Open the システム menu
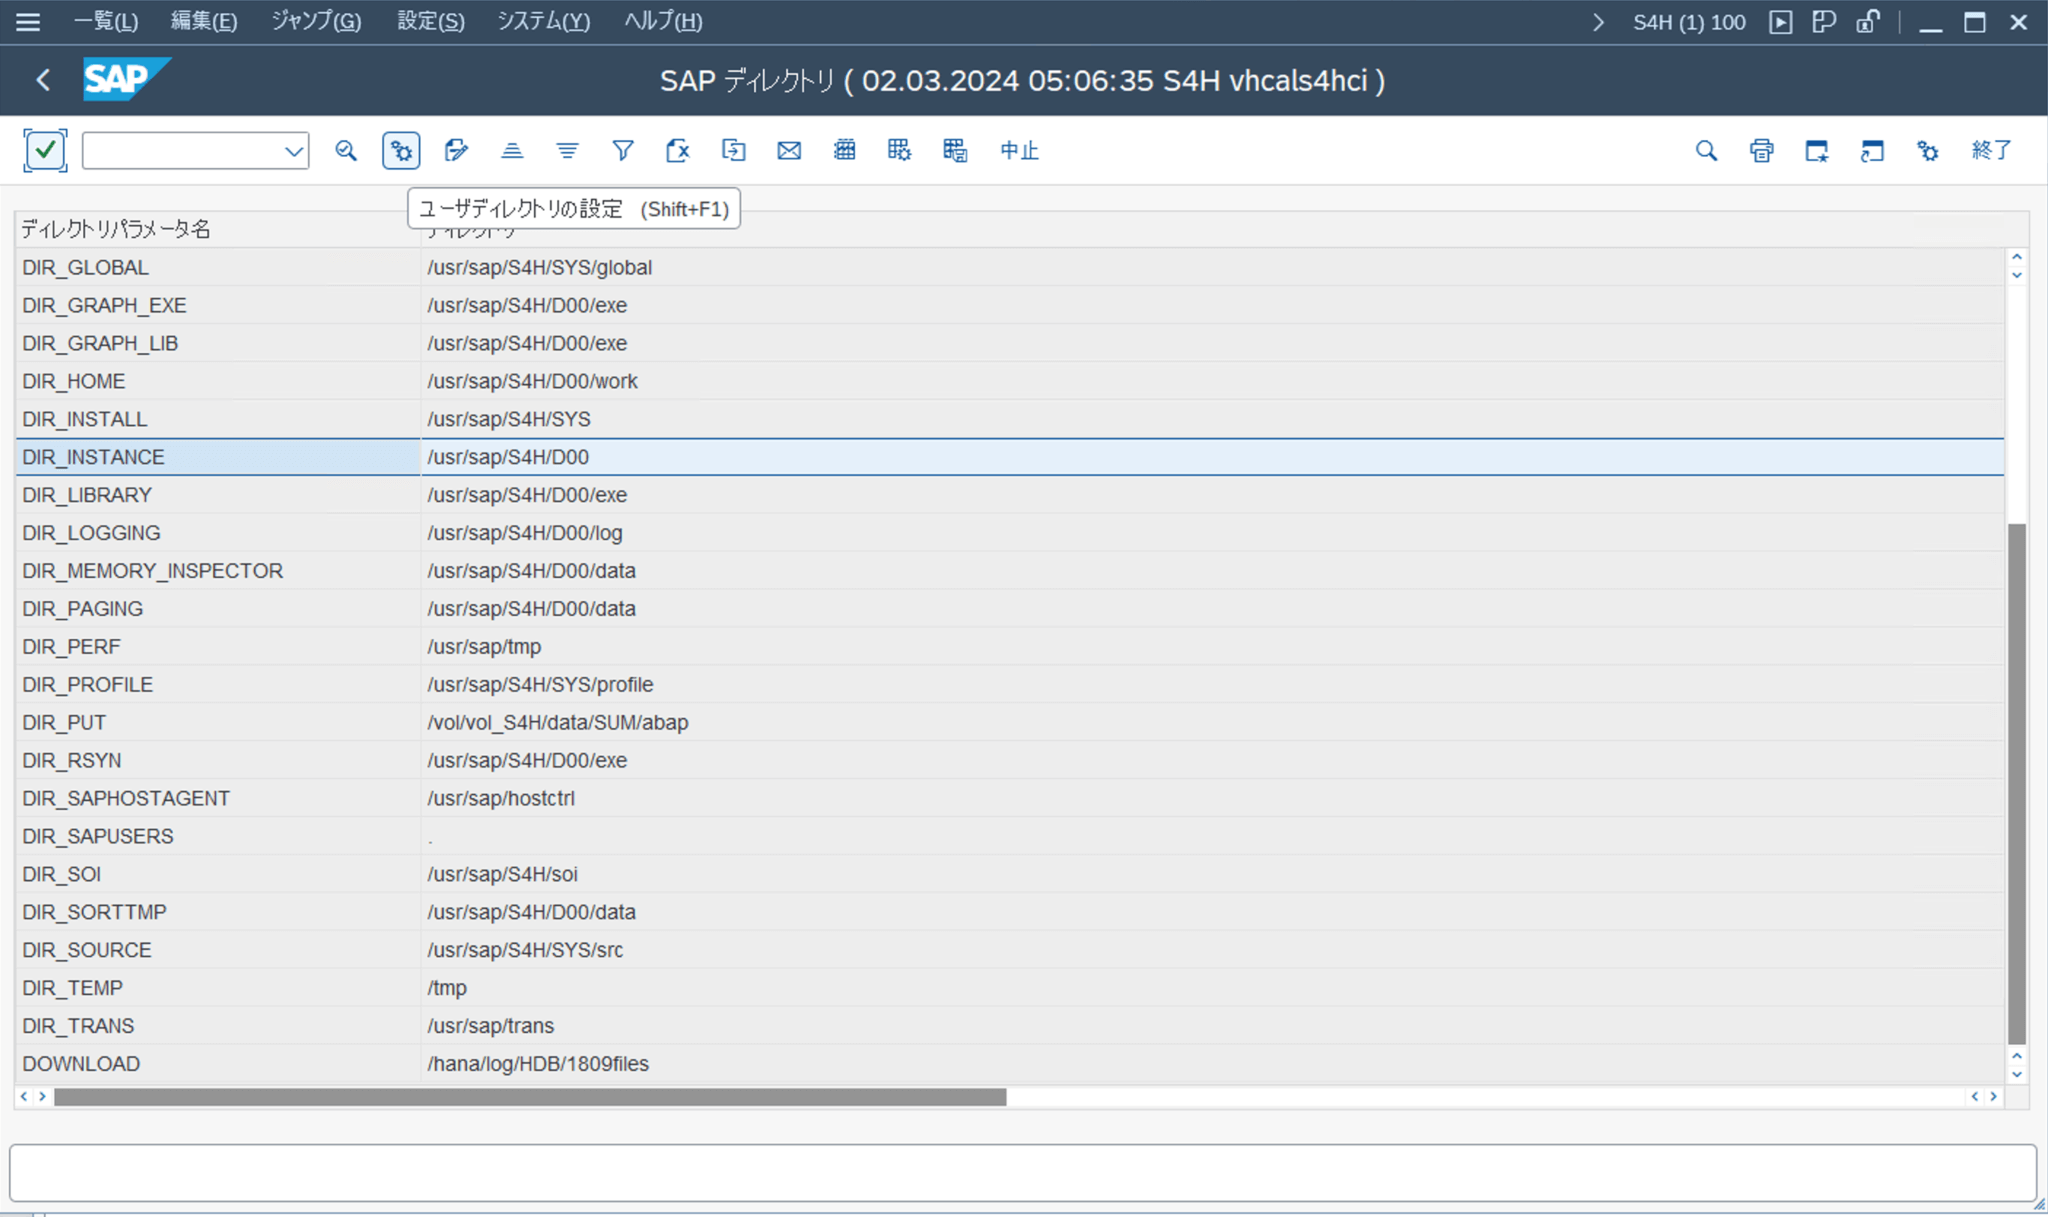 point(543,21)
